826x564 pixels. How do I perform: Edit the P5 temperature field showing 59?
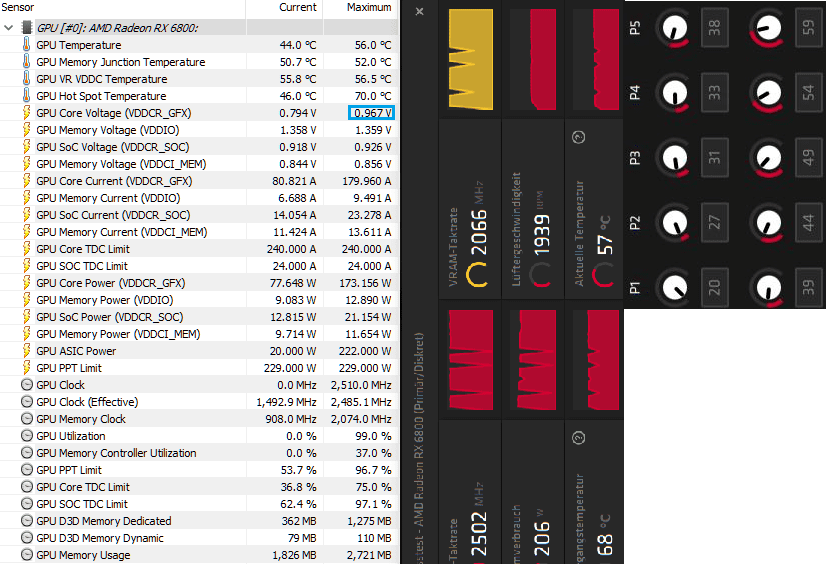(809, 27)
